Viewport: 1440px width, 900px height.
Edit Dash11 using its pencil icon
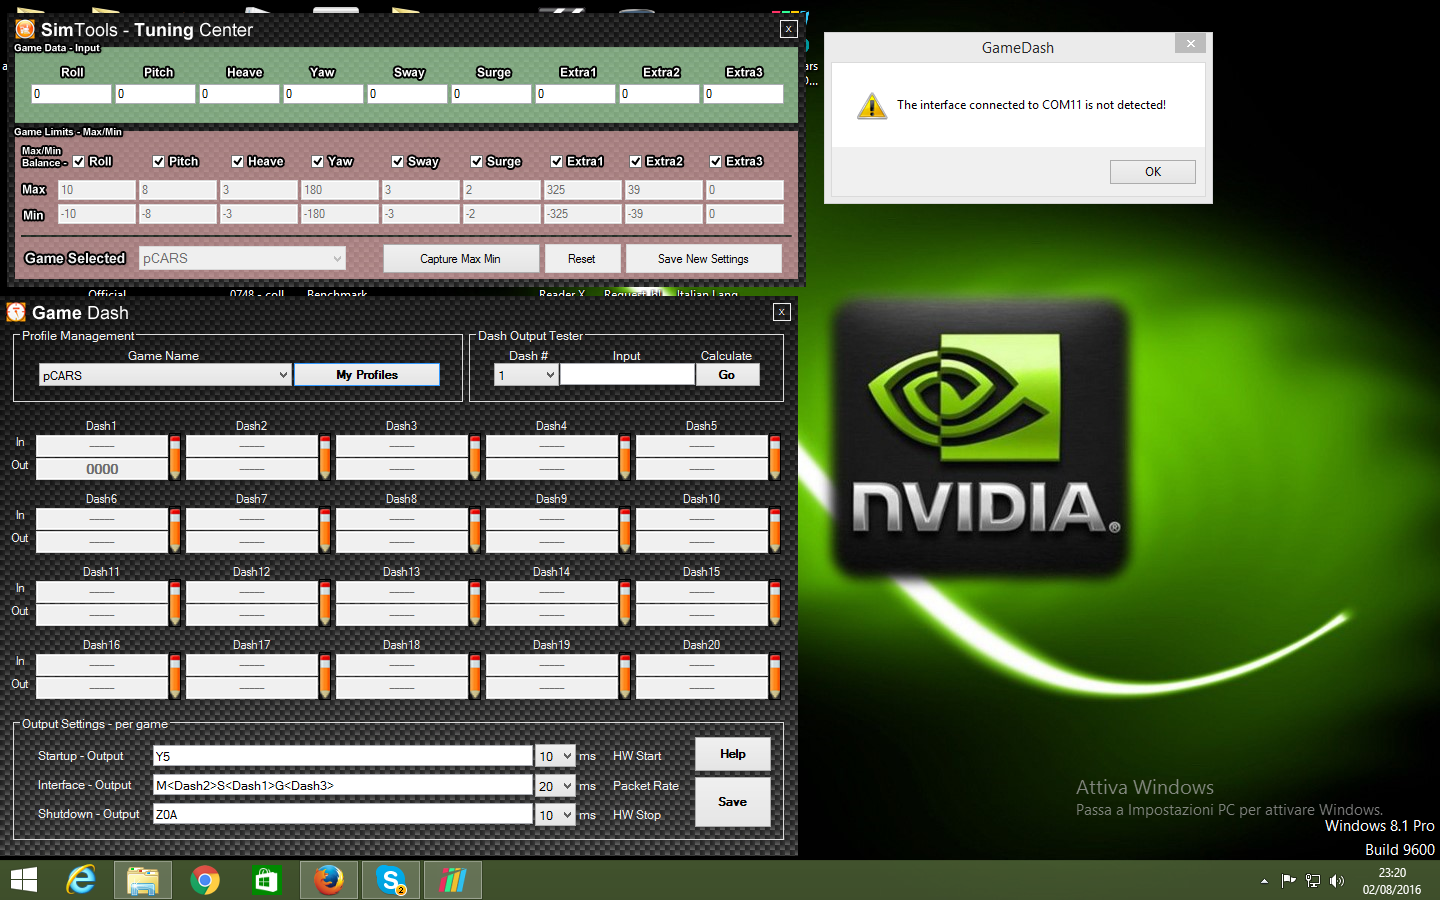click(x=175, y=603)
